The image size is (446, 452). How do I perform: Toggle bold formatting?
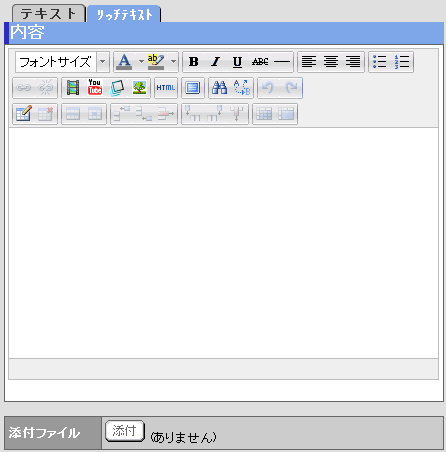click(194, 62)
